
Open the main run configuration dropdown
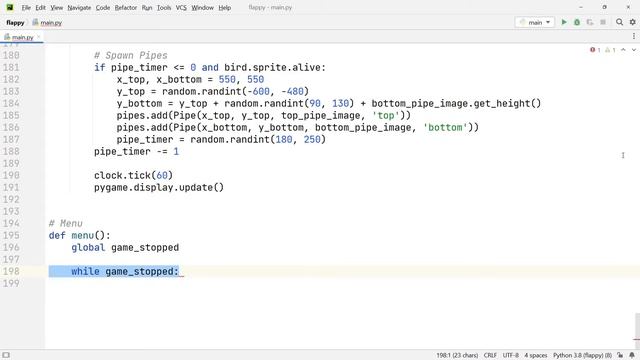535,22
